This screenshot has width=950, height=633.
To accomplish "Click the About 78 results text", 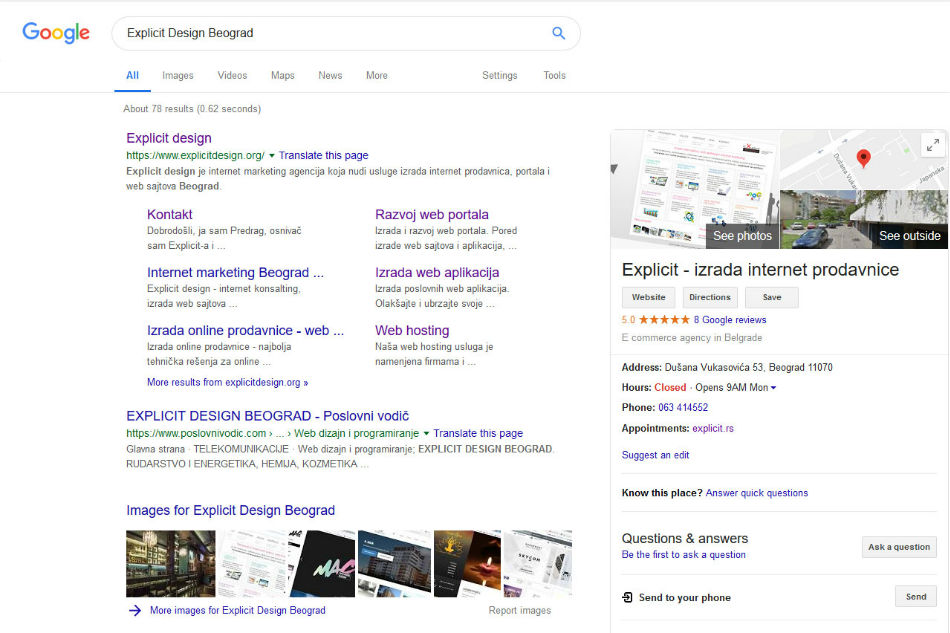I will point(192,109).
